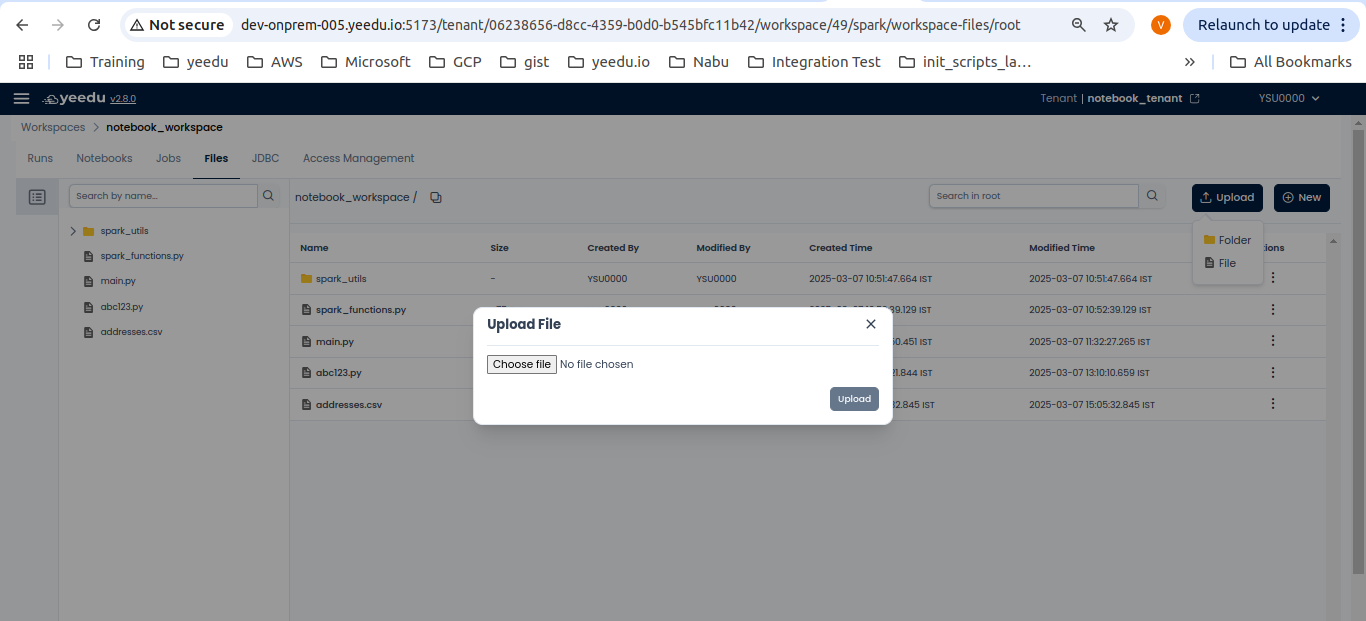Screen dimensions: 1366x621
Task: Toggle the file tree panel icon
Action: [37, 197]
